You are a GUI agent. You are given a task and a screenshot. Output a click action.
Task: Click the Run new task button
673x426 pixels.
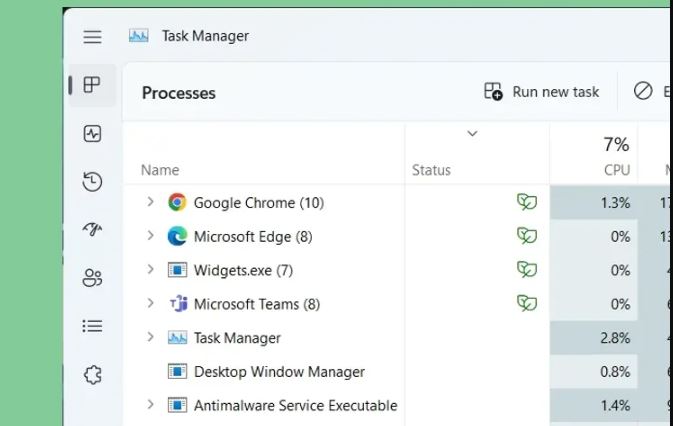(541, 91)
